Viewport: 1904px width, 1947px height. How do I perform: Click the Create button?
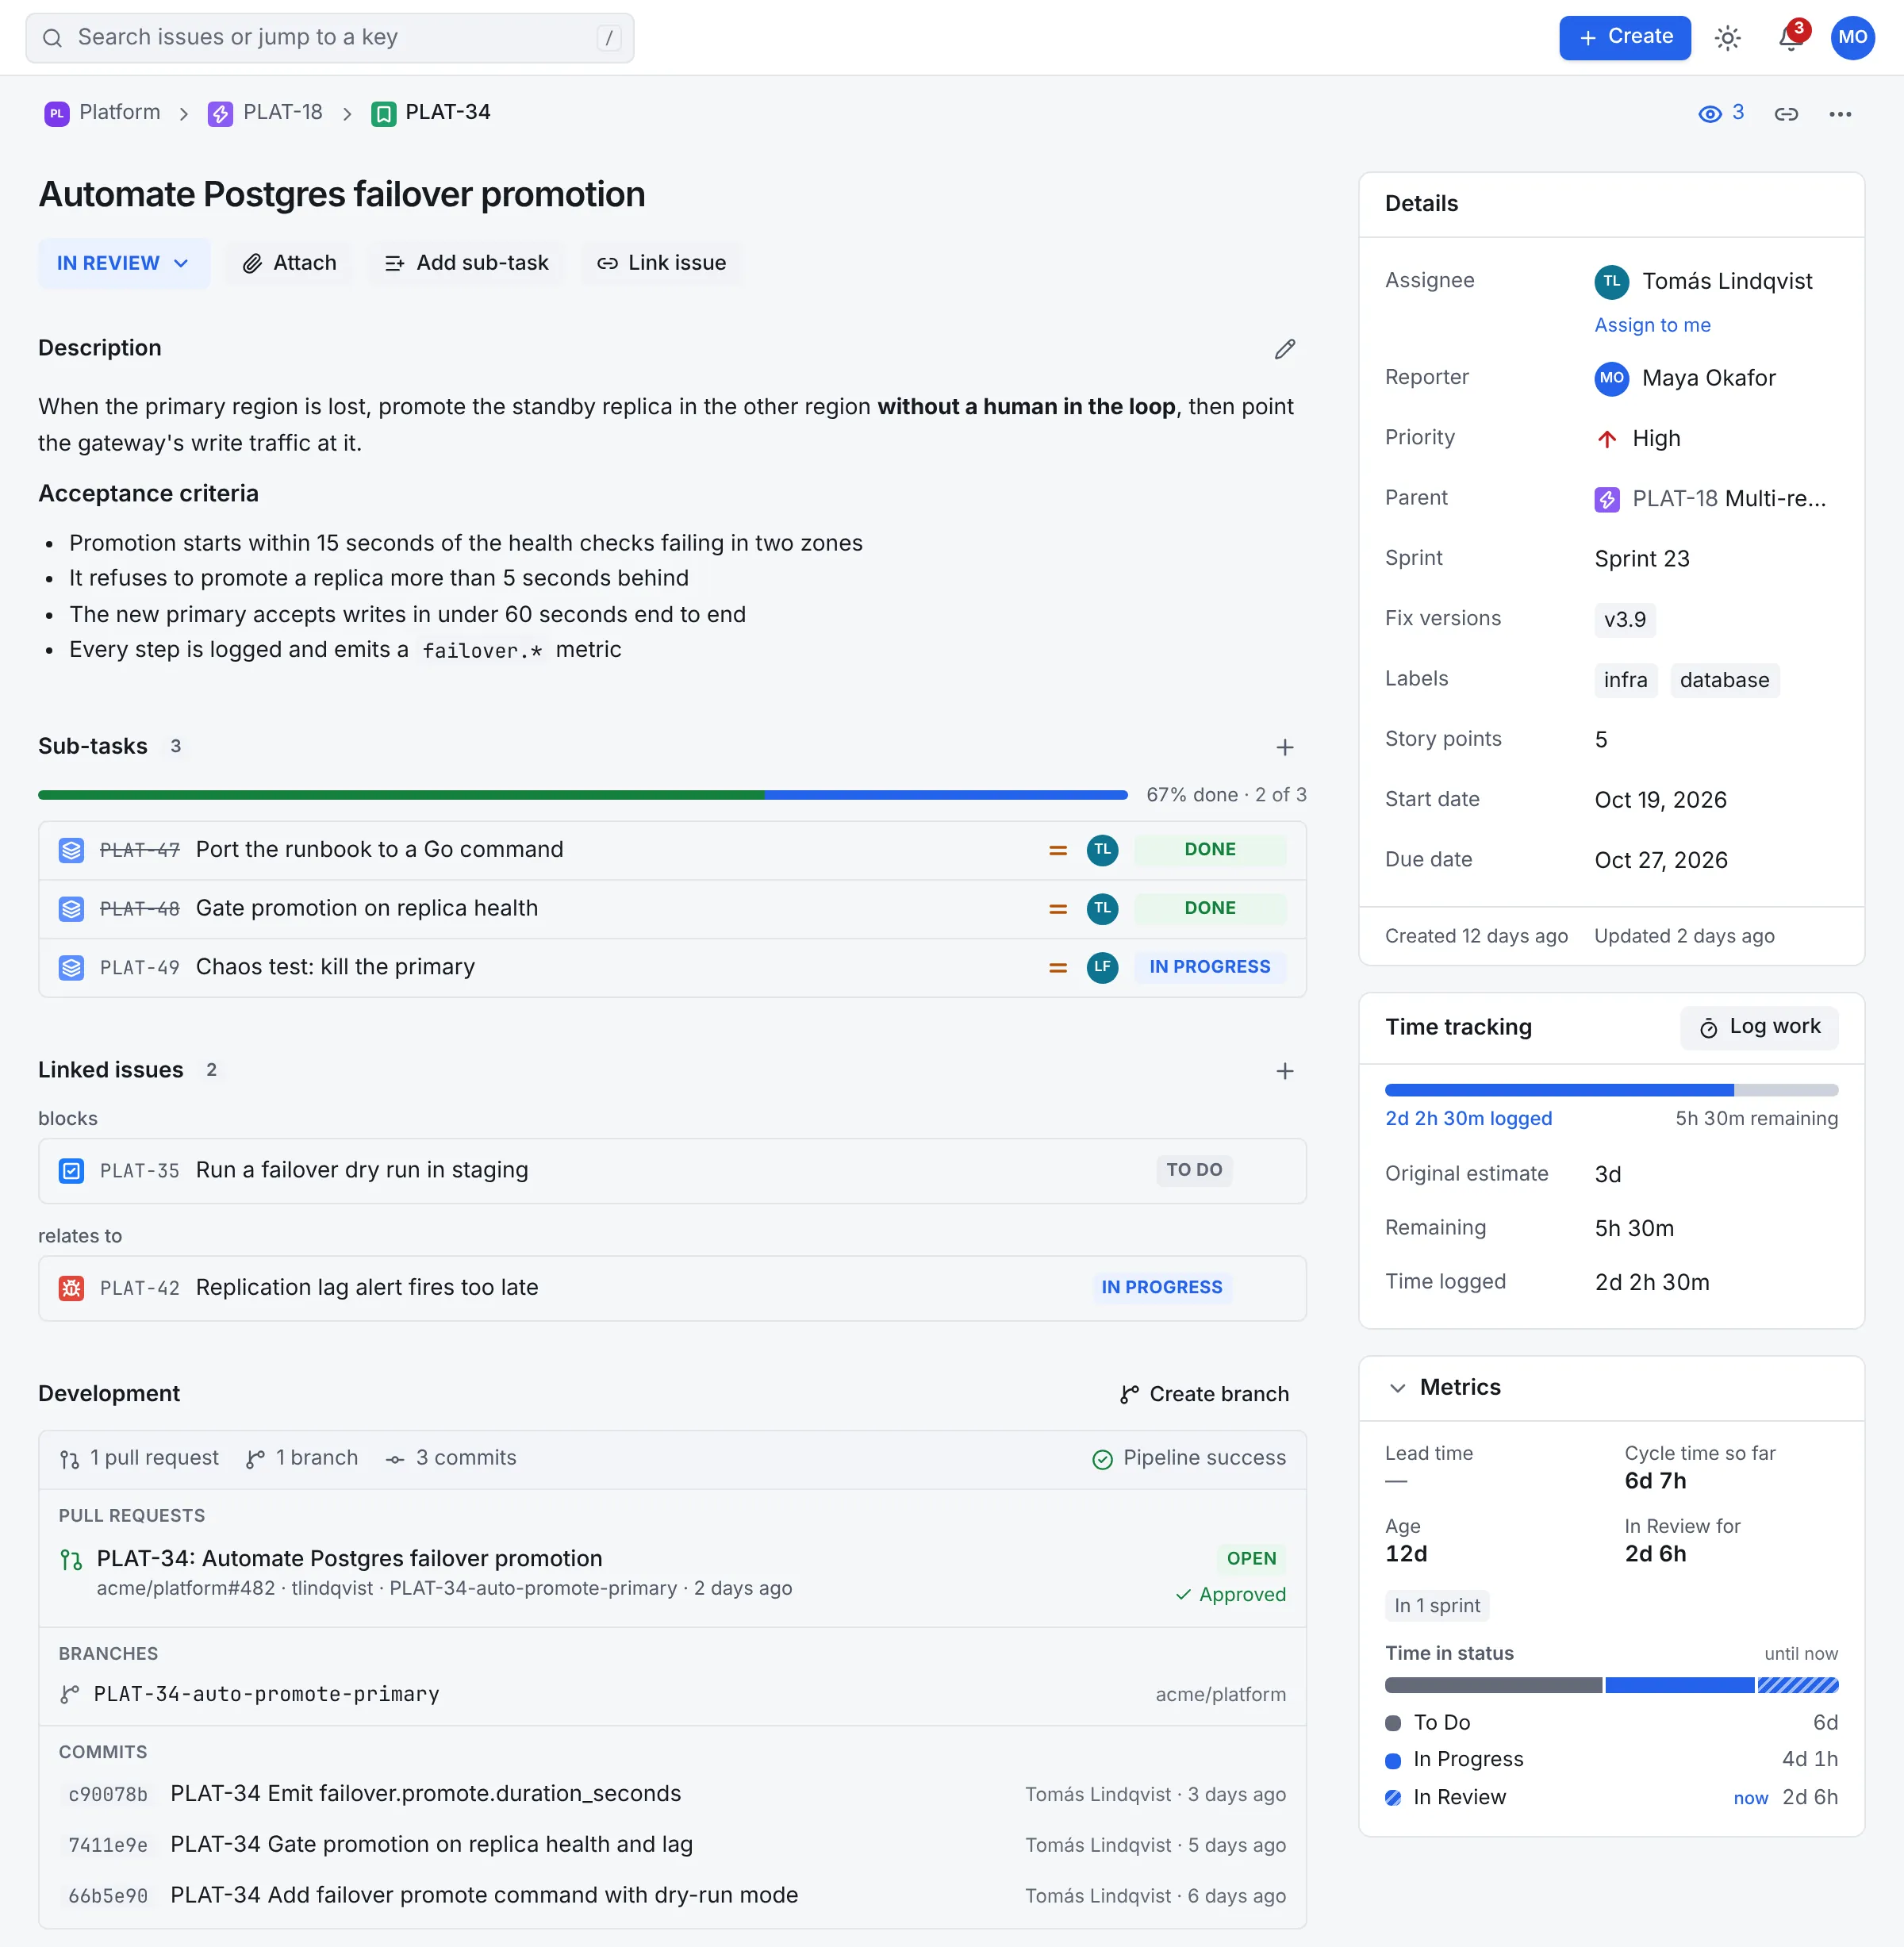pos(1624,38)
